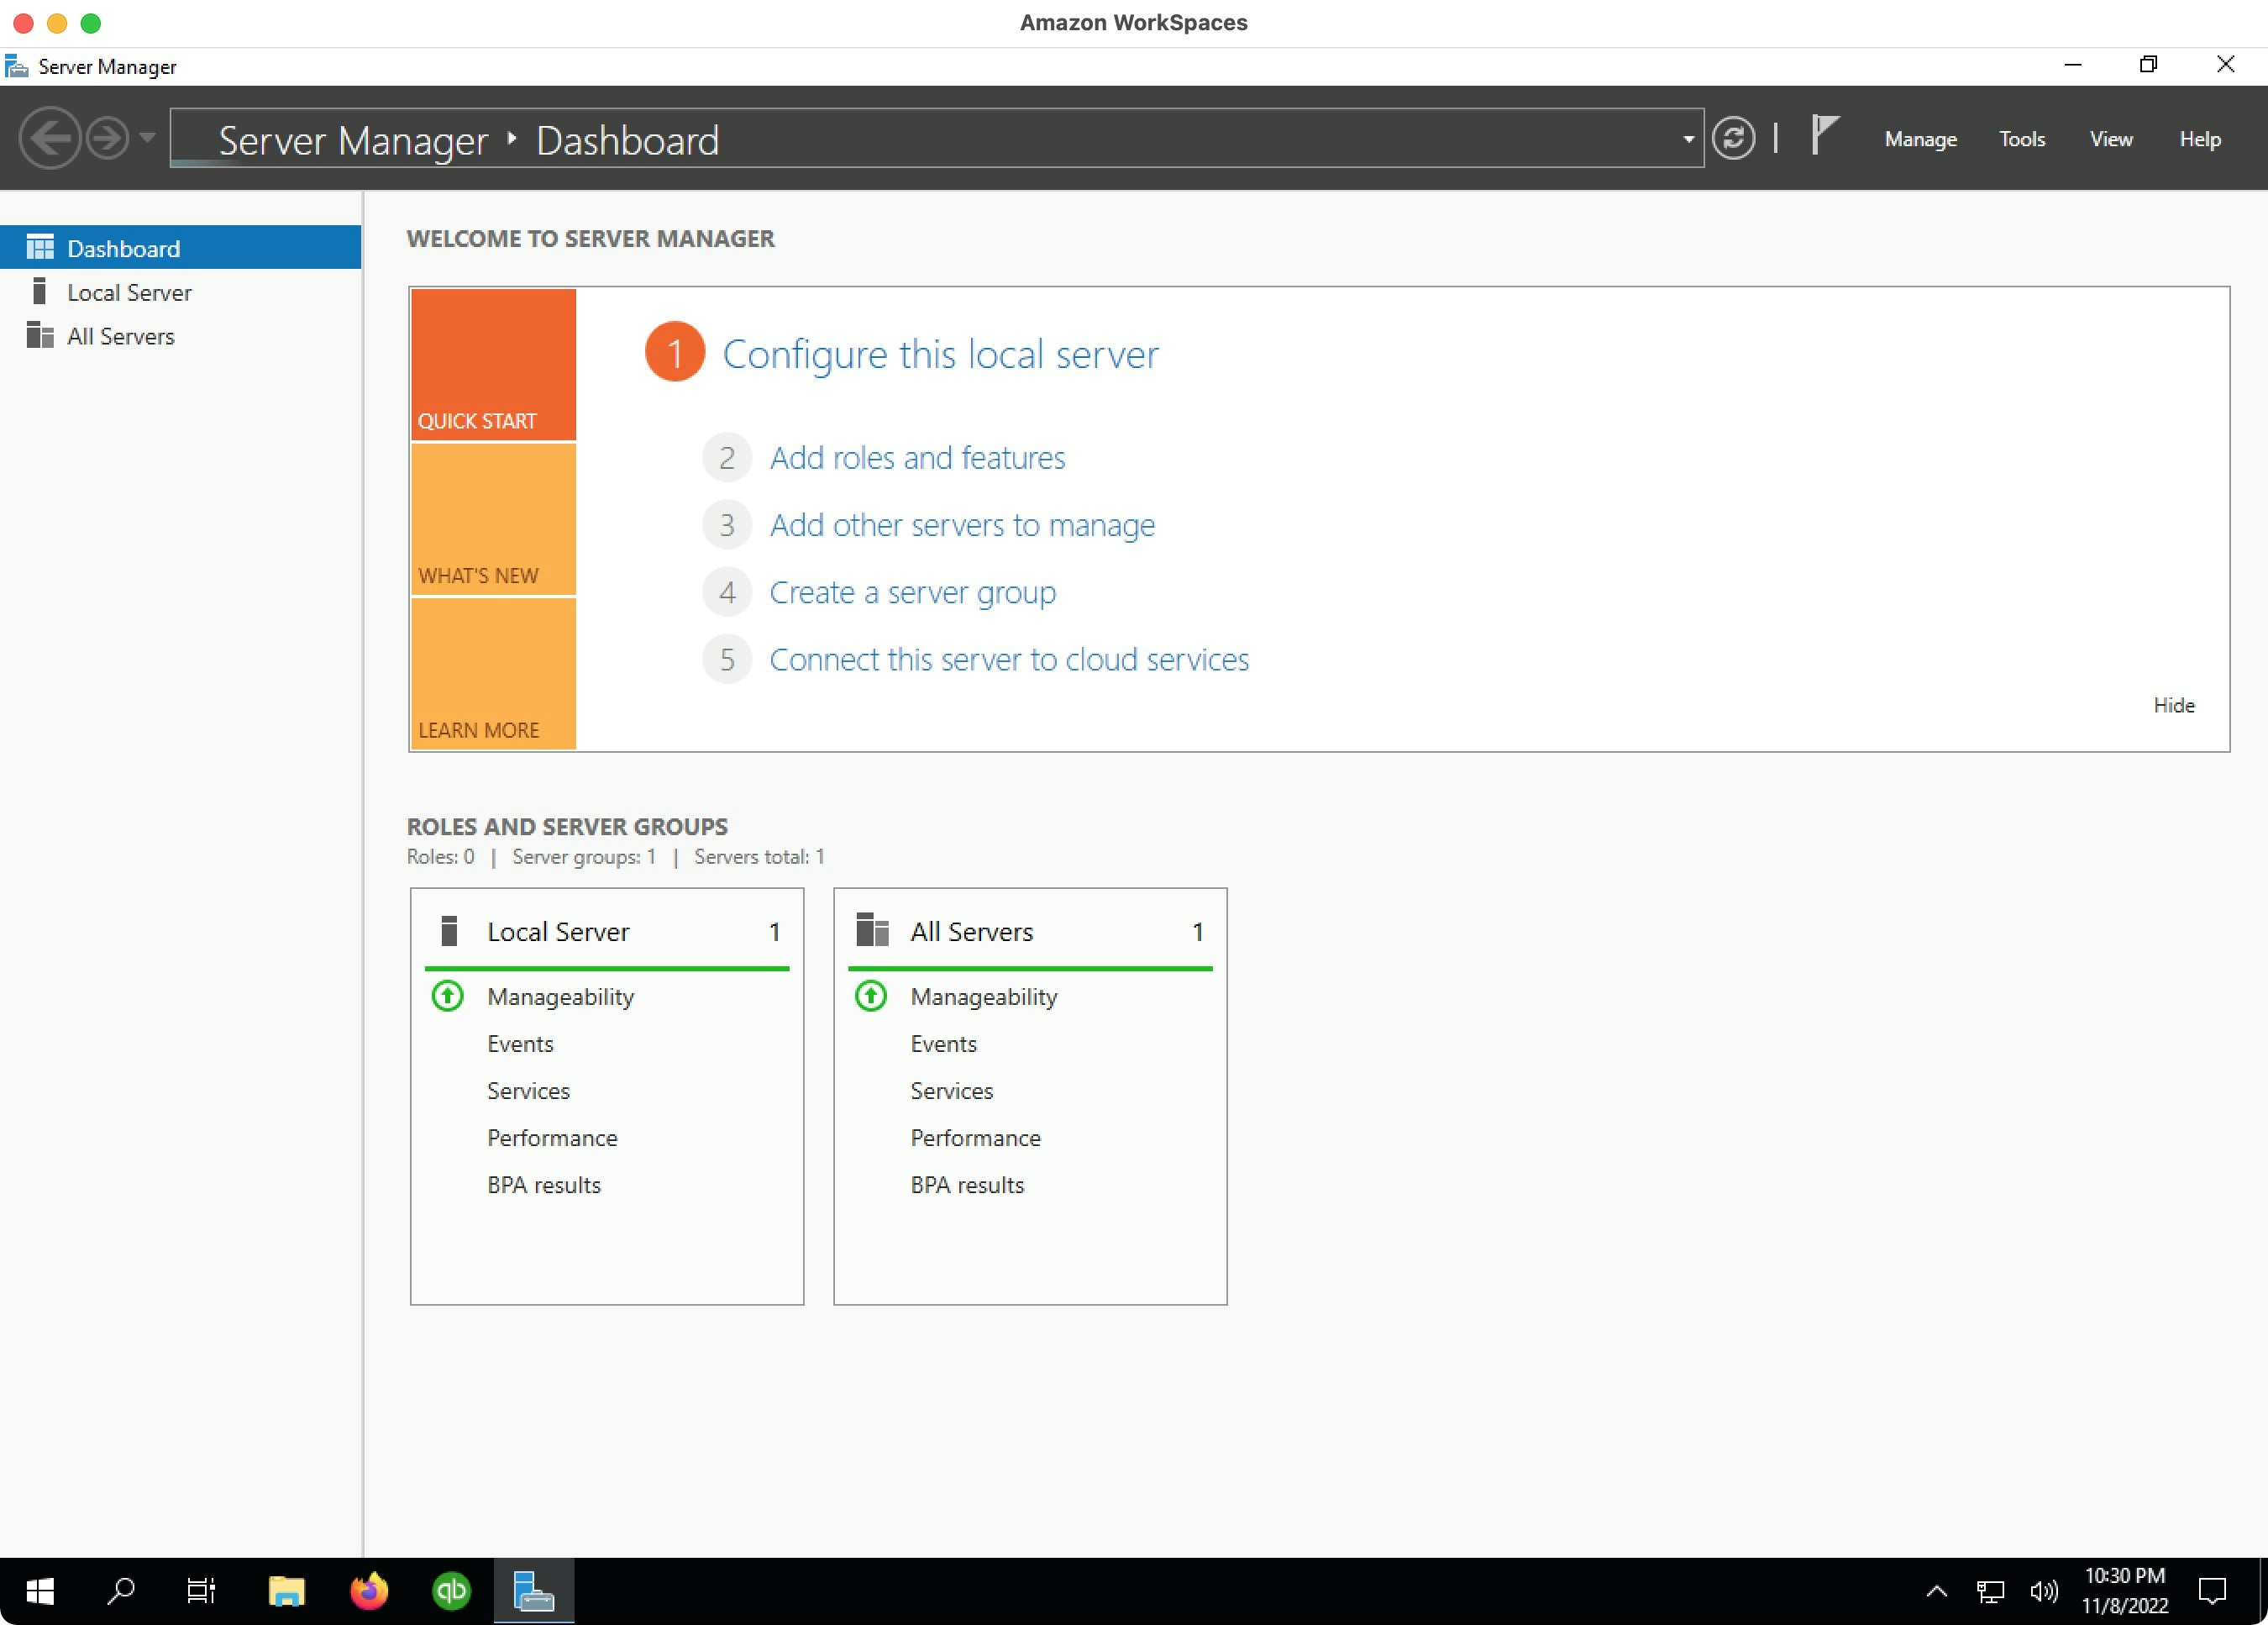
Task: Launch QuickBooks from the taskbar
Action: [451, 1591]
